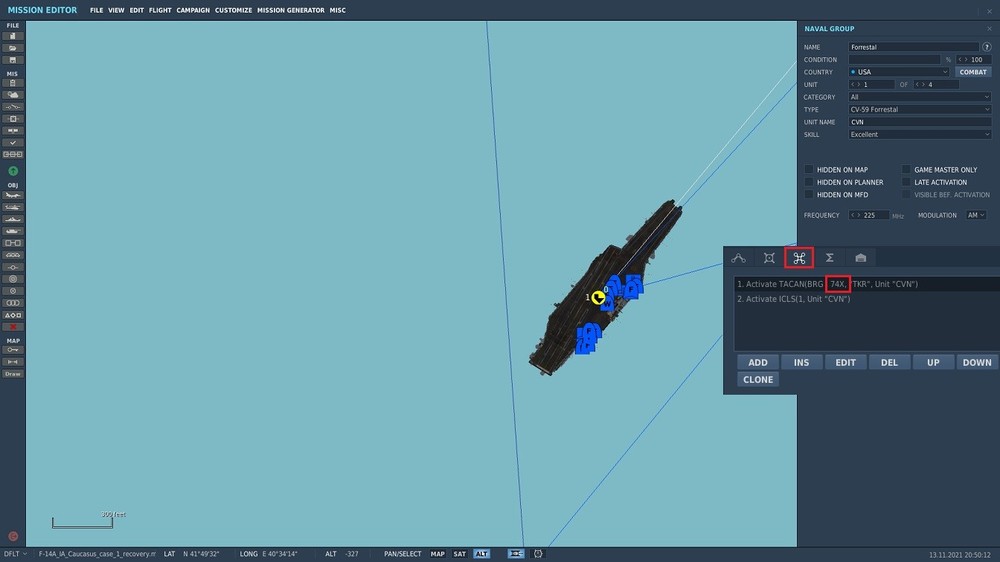Select trigger zone circle tool

click(x=13, y=279)
